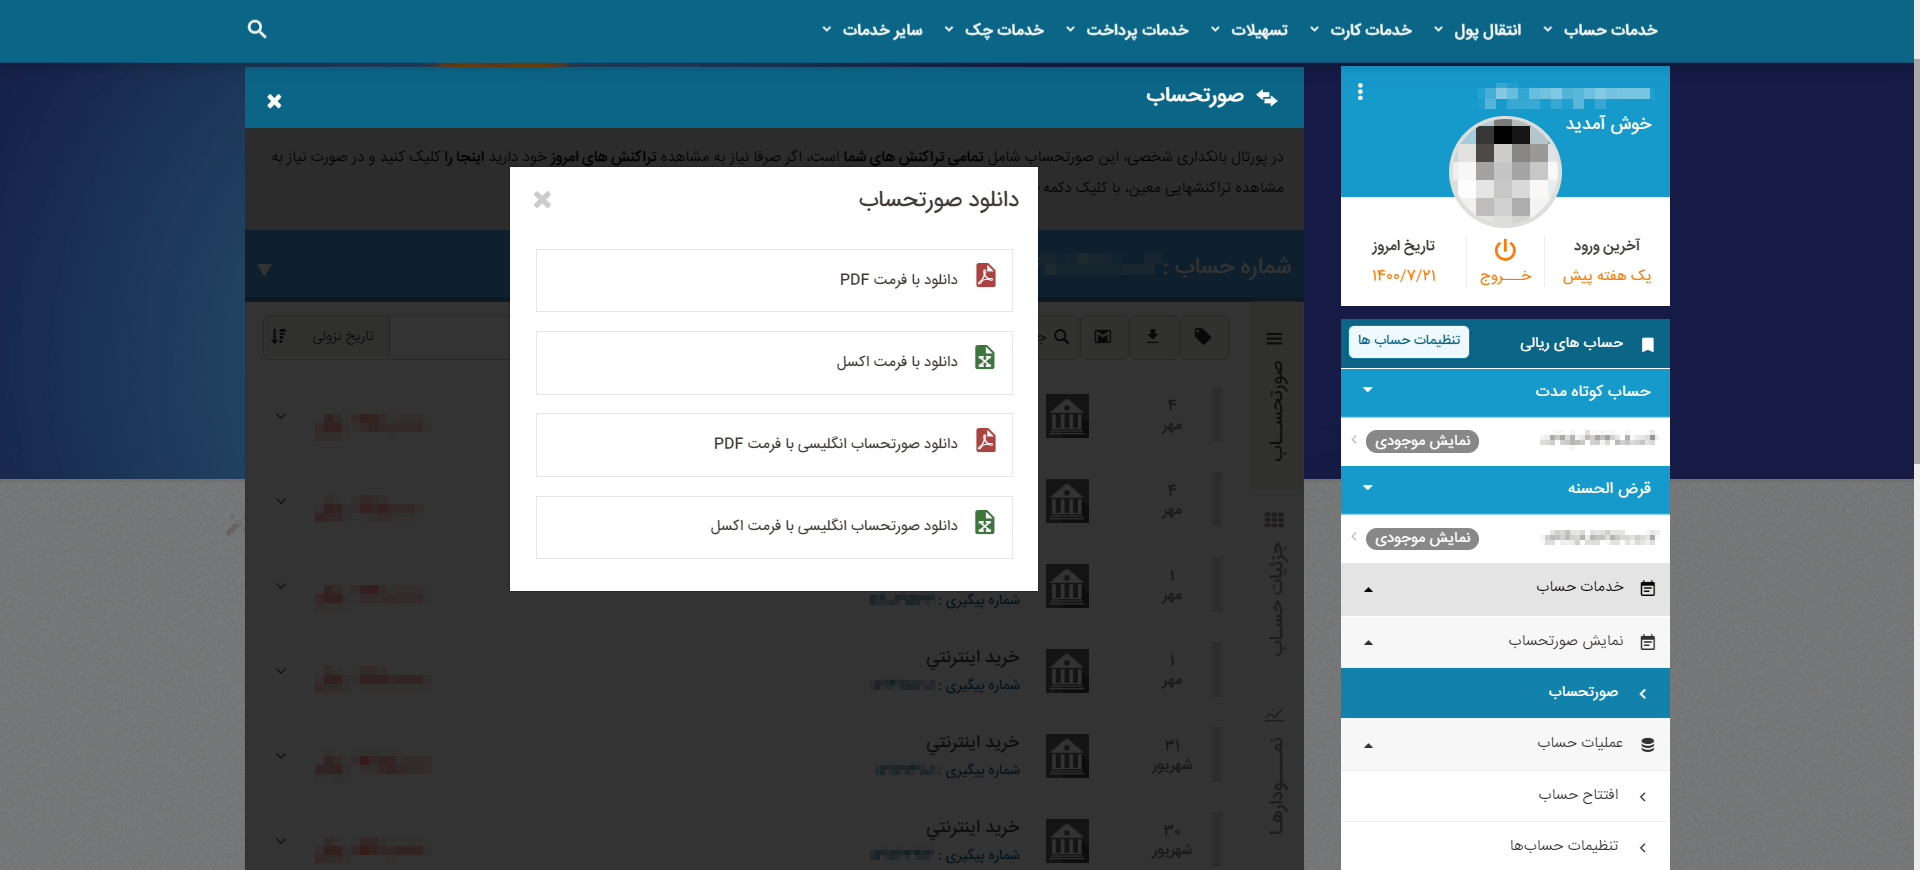Close the صورتحساب panel with white X
The image size is (1920, 870).
tap(274, 101)
